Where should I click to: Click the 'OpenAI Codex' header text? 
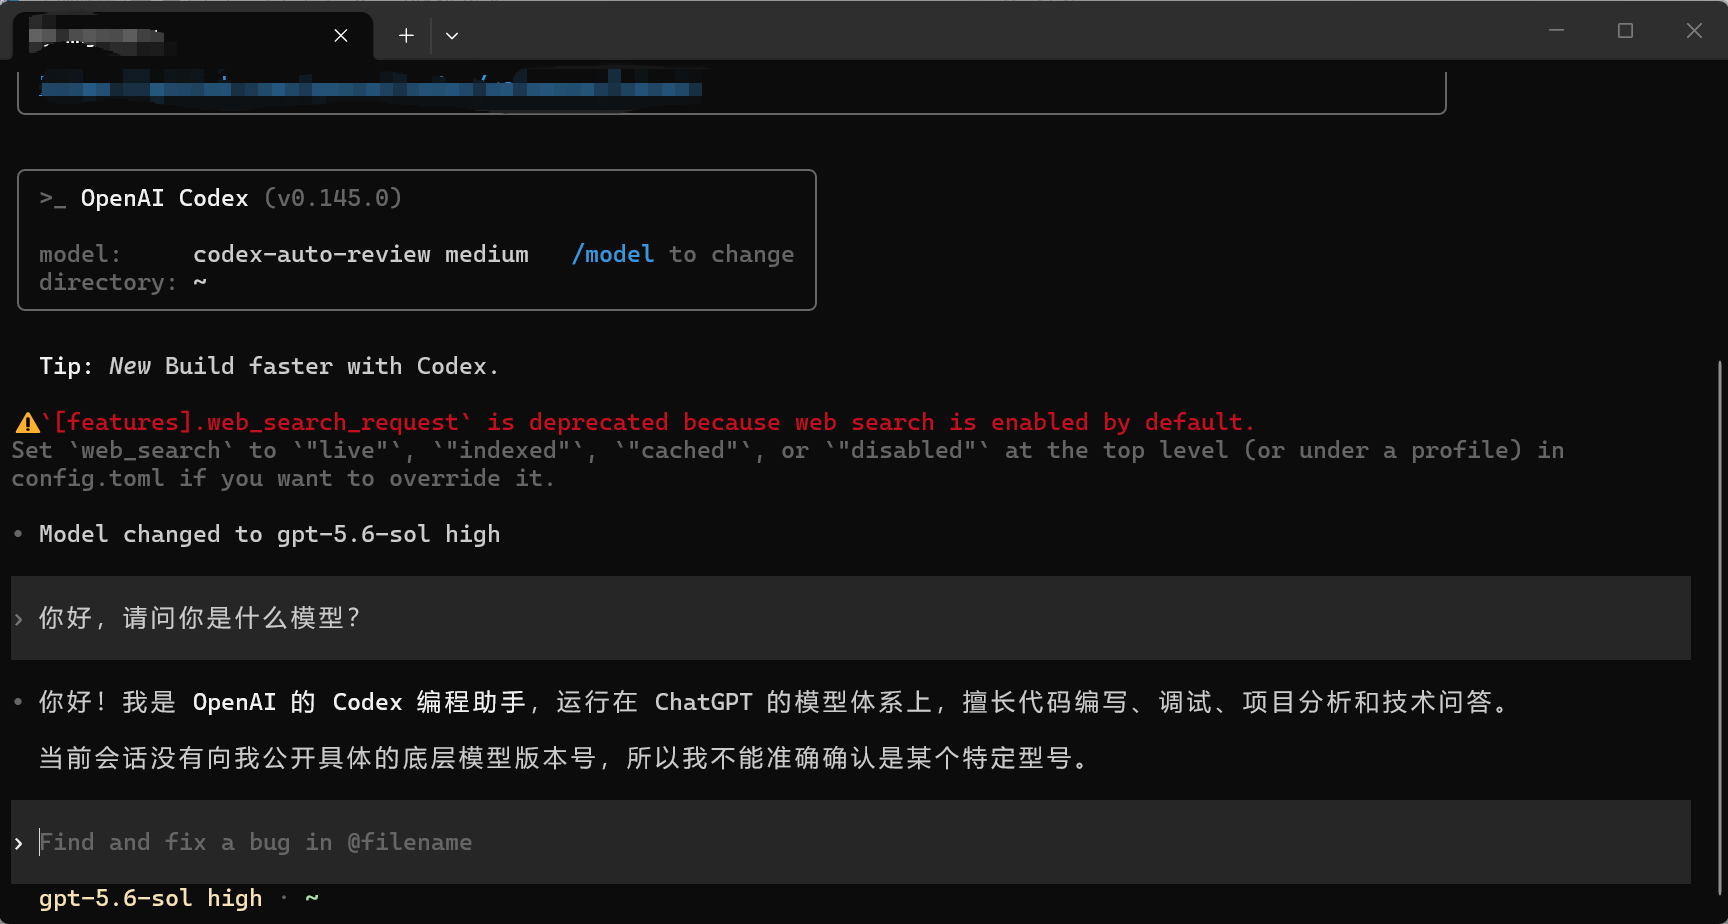(164, 198)
